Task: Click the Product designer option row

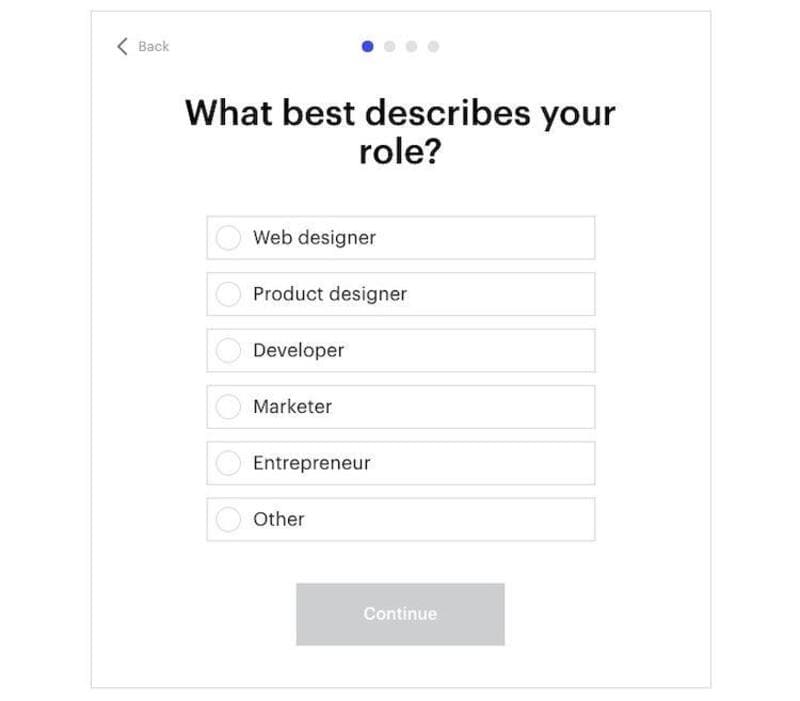Action: (x=400, y=294)
